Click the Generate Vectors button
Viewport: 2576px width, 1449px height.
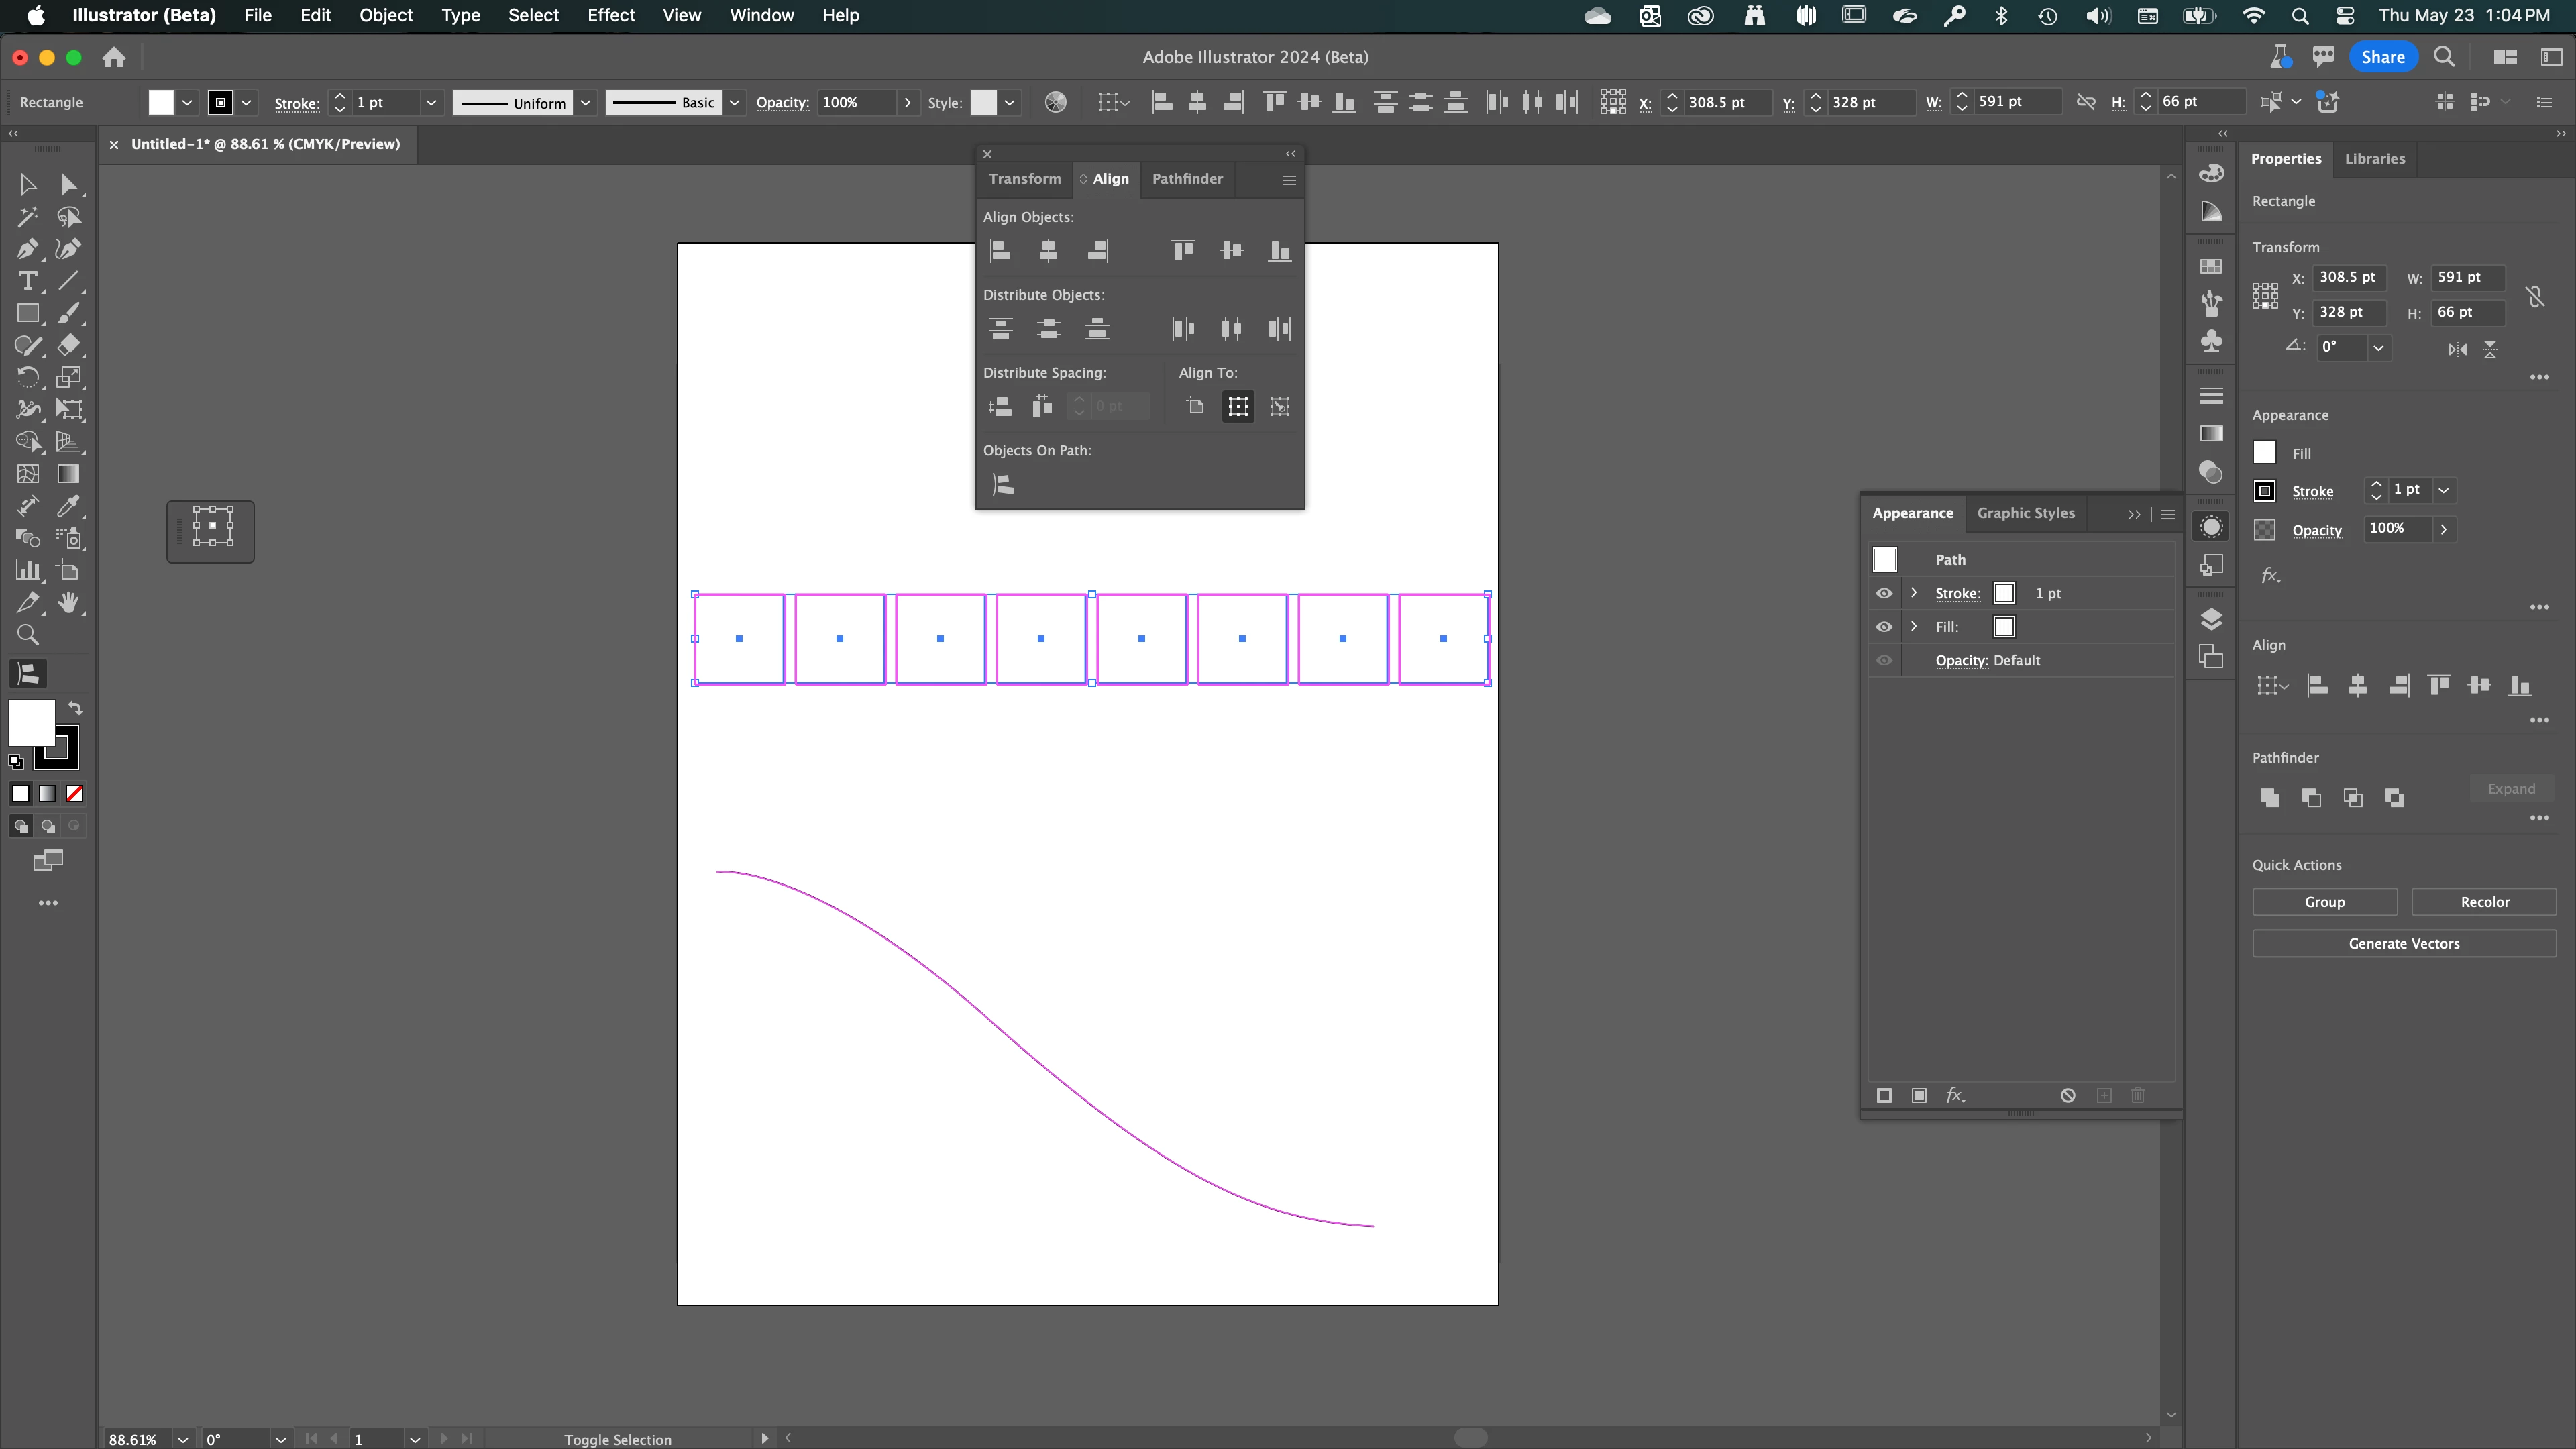tap(2403, 943)
